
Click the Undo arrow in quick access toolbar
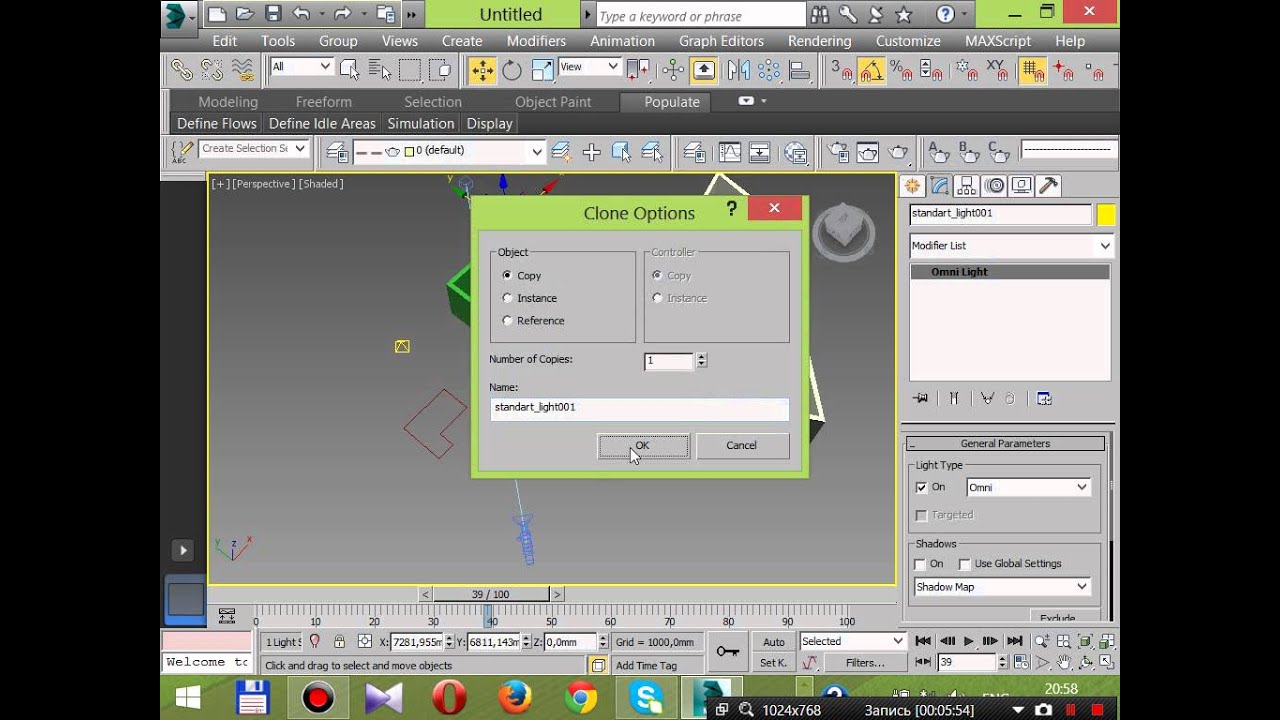coord(301,15)
